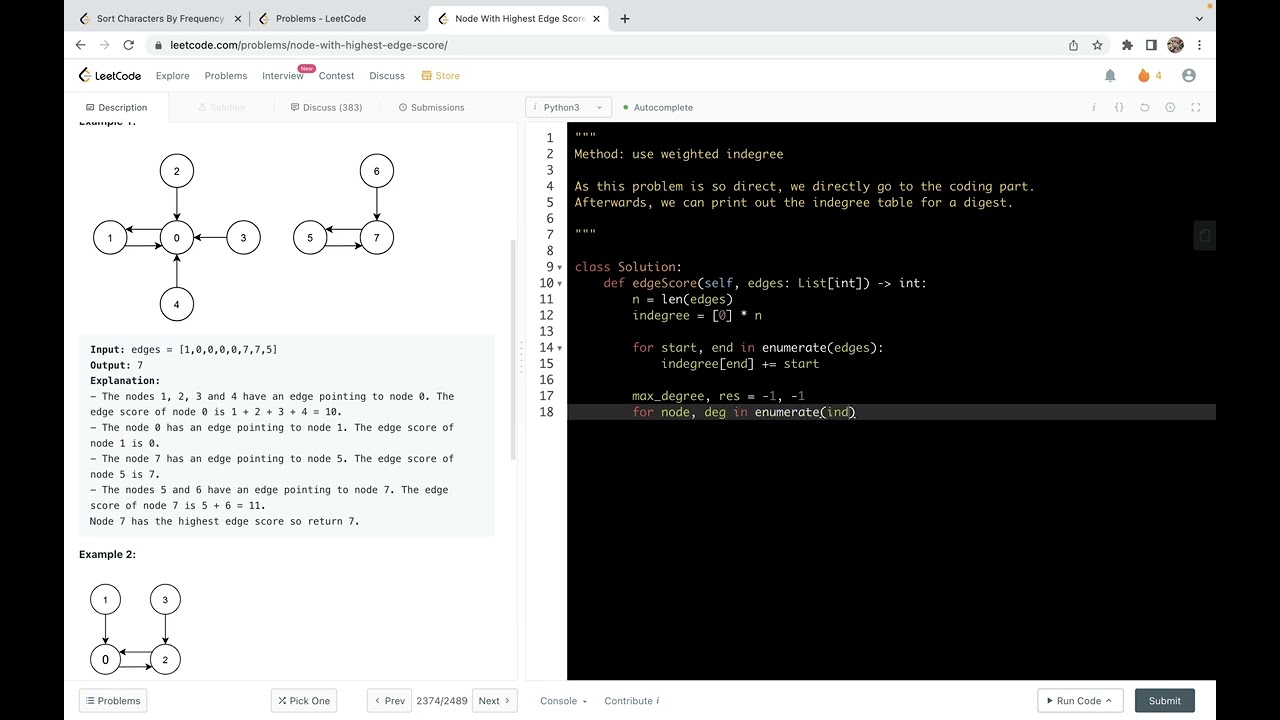Open browser extensions puzzle icon
The height and width of the screenshot is (720, 1280).
(x=1128, y=45)
